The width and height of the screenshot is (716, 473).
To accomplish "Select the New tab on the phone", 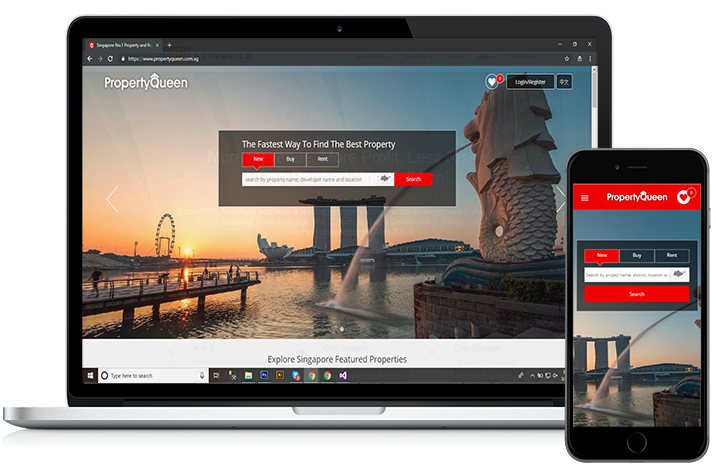I will 602,256.
